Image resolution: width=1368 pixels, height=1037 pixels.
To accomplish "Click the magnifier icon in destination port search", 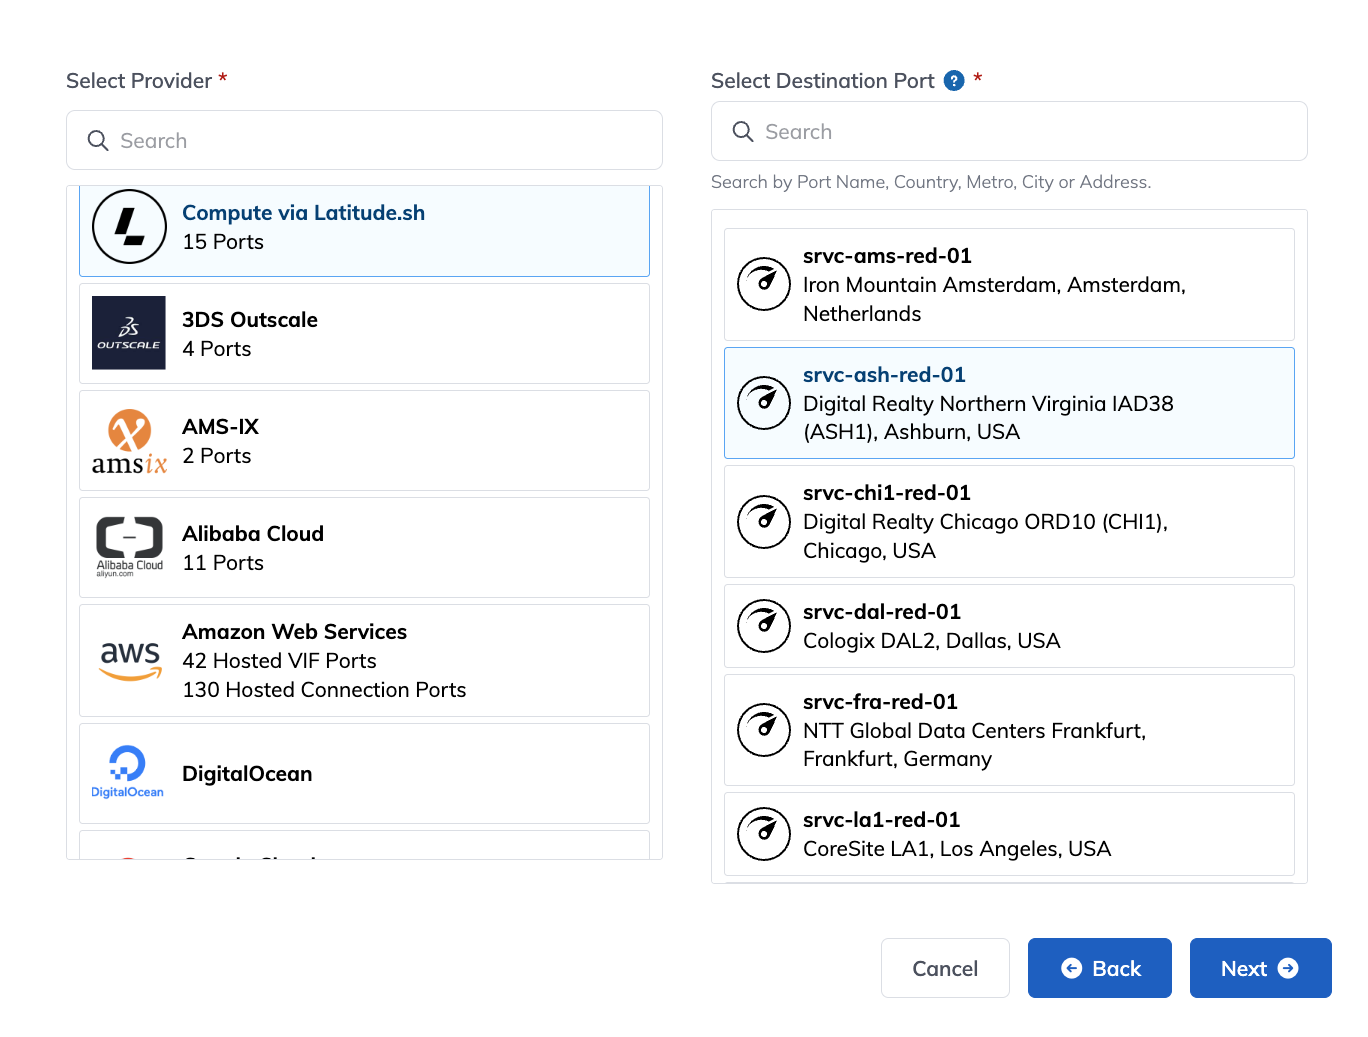I will (743, 132).
